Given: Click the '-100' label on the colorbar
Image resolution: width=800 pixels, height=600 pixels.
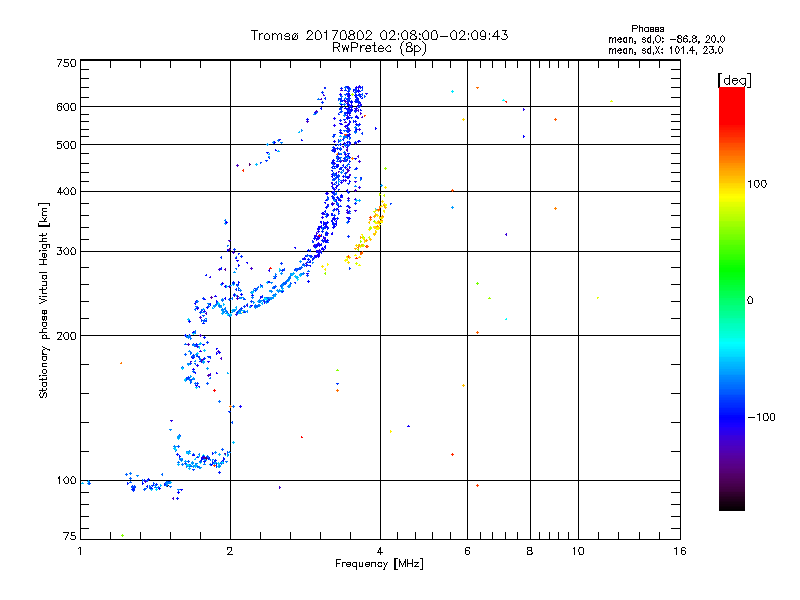Looking at the screenshot, I should point(761,417).
